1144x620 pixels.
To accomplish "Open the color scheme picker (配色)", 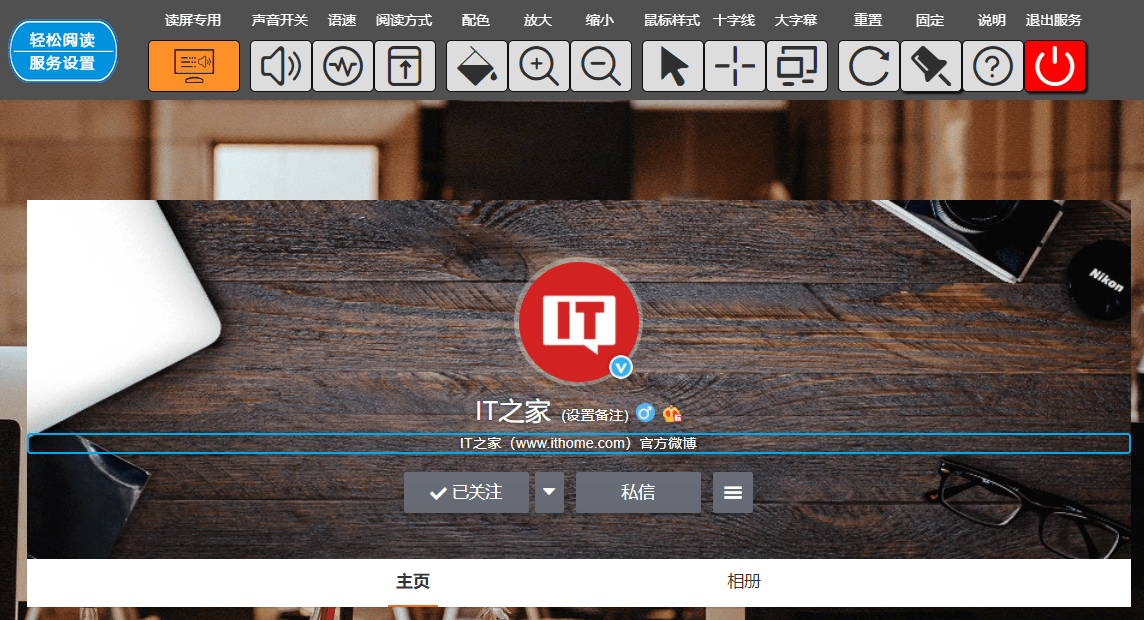I will (x=476, y=66).
